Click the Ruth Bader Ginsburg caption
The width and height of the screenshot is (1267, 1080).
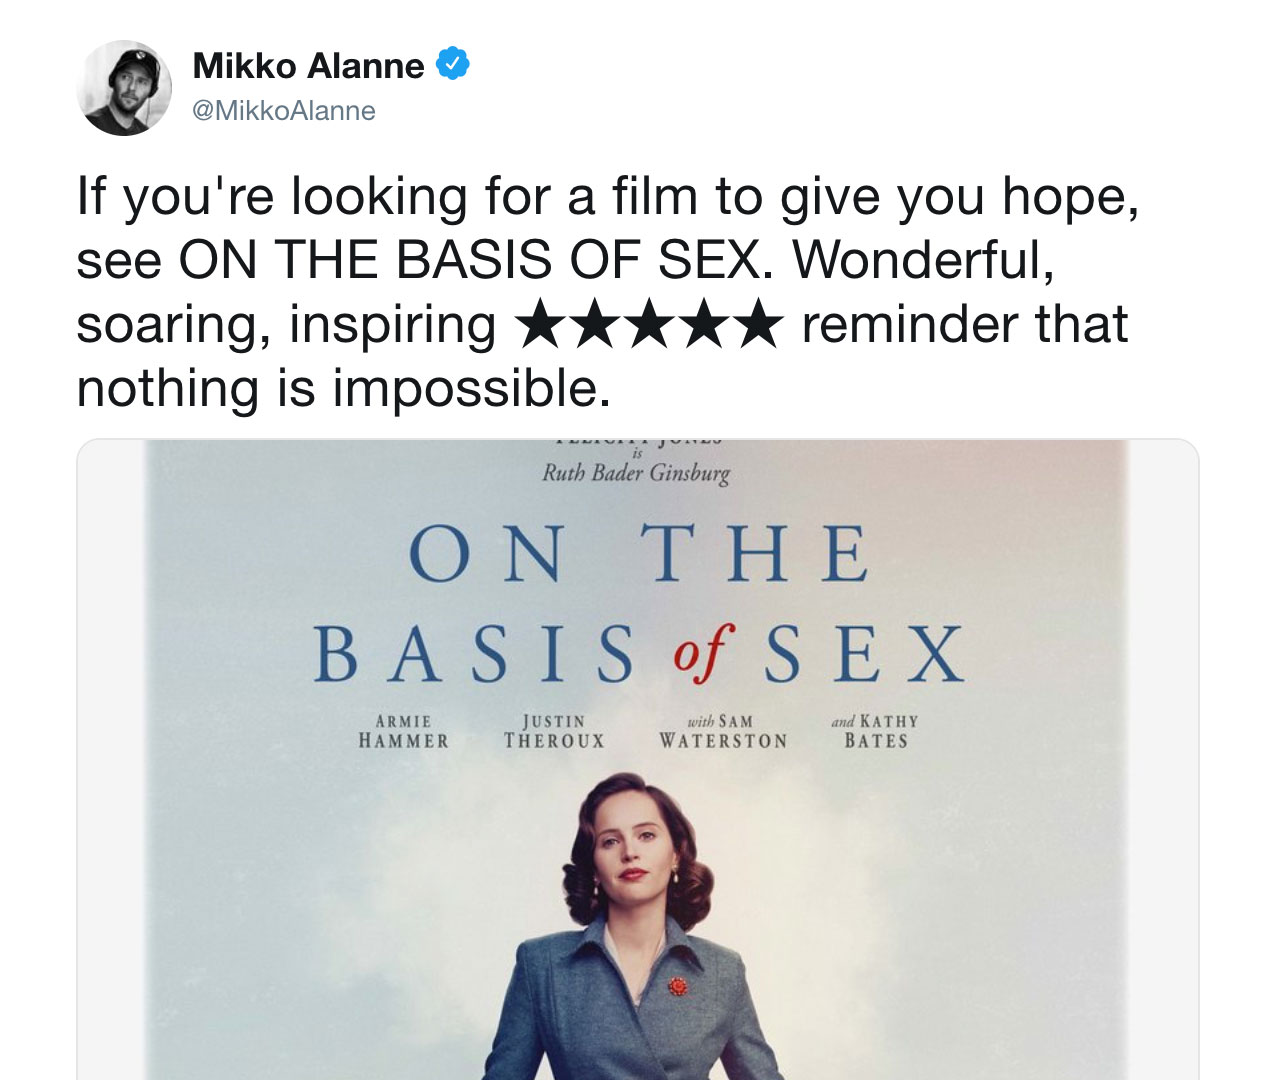pos(636,472)
